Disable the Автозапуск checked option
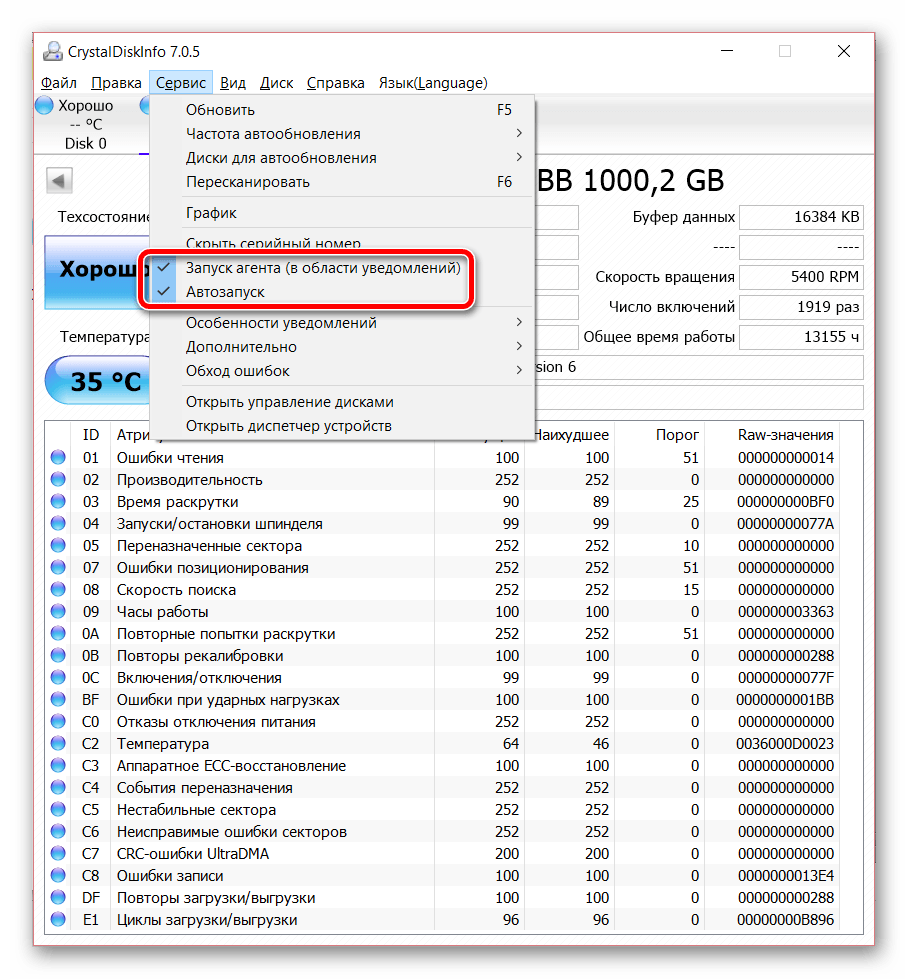 [225, 293]
